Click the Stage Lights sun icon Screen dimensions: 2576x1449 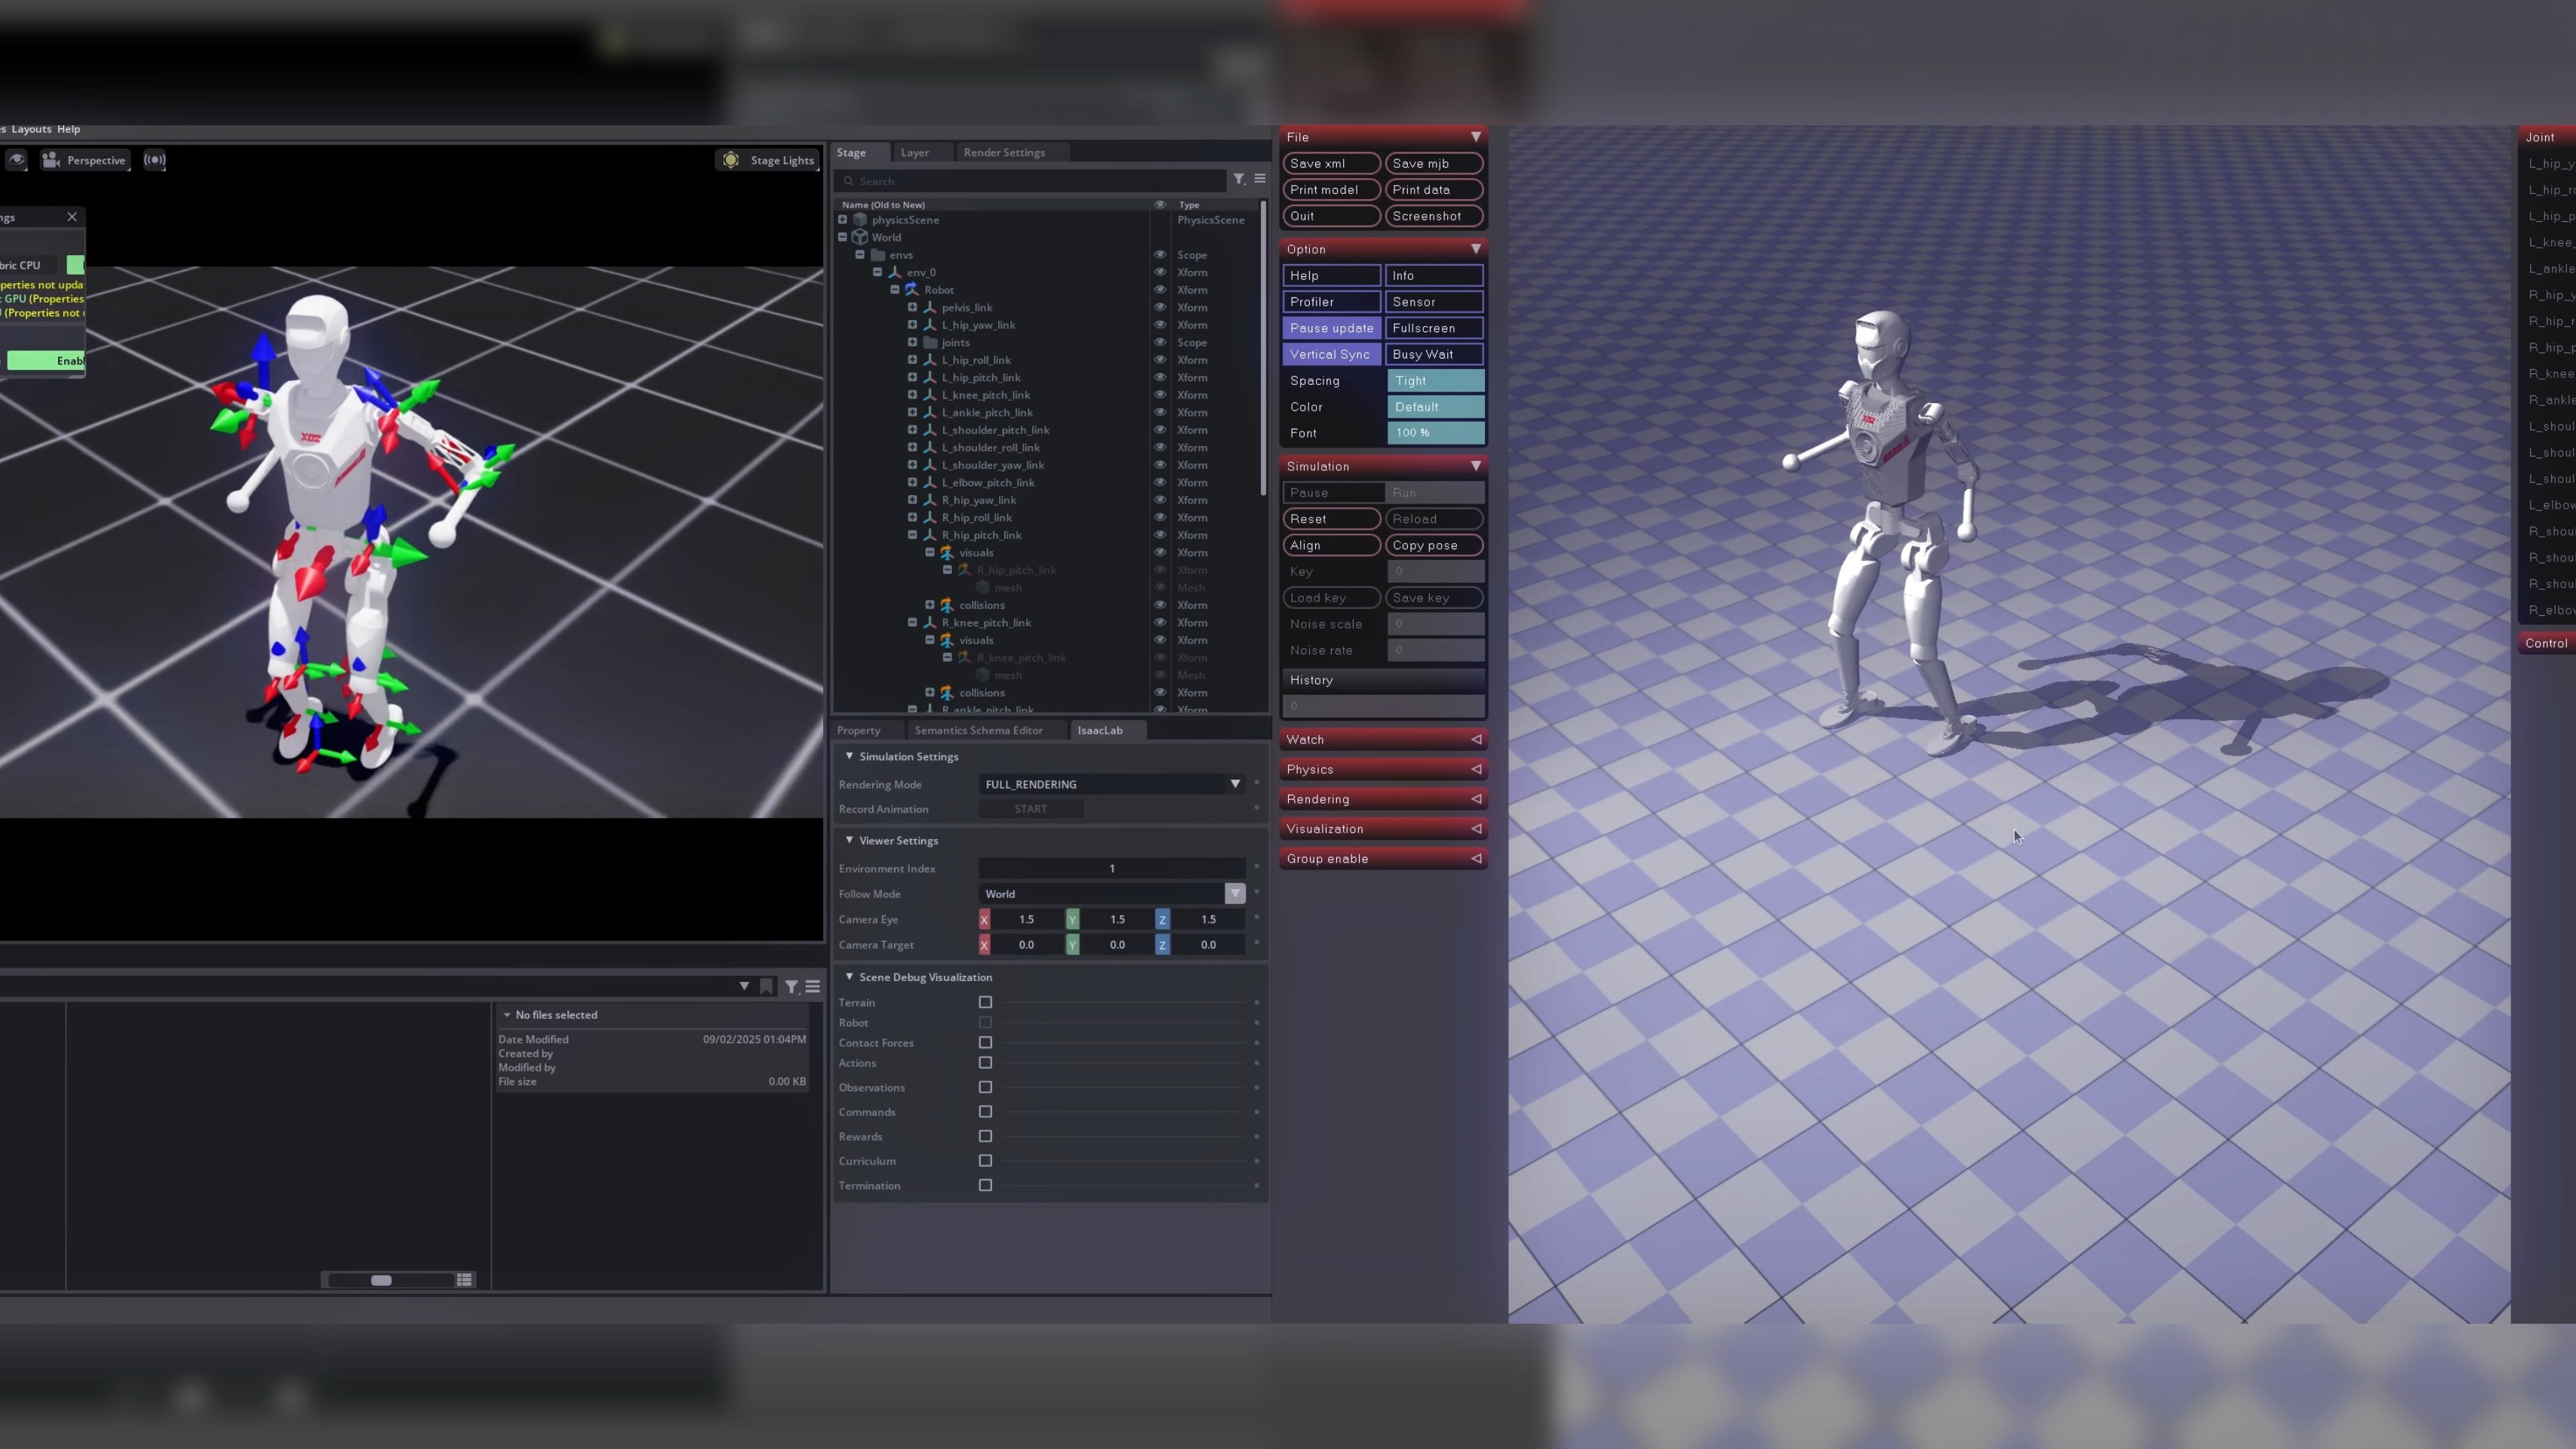click(x=731, y=160)
